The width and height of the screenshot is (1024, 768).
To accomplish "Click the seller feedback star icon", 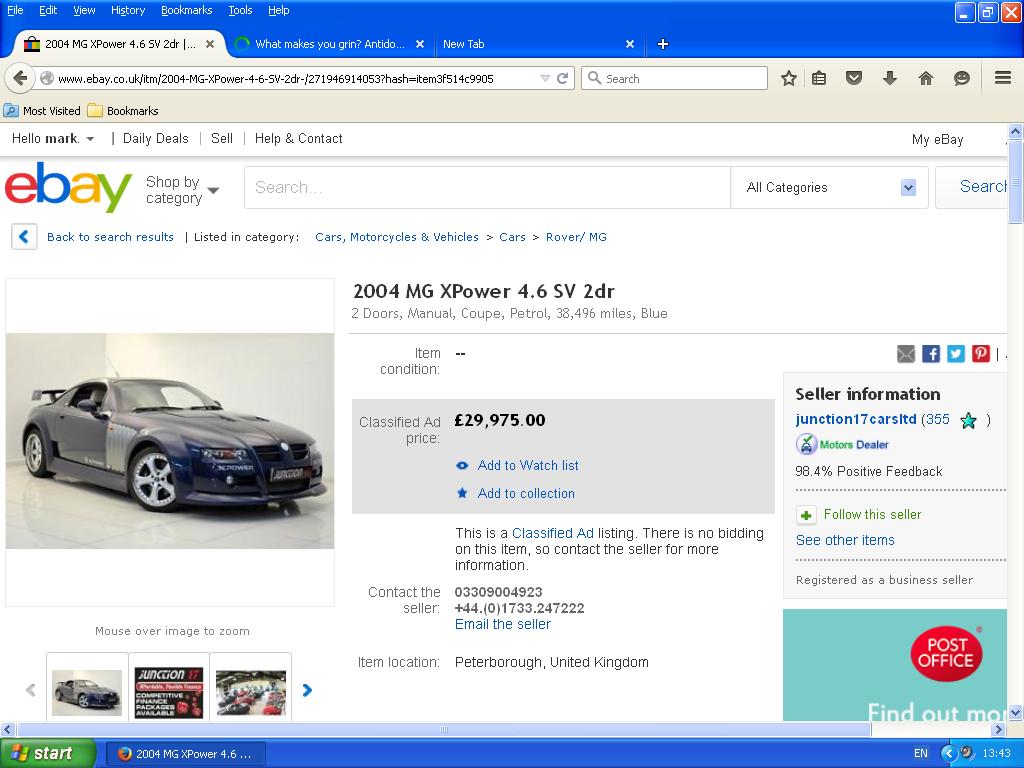I will pyautogui.click(x=968, y=421).
